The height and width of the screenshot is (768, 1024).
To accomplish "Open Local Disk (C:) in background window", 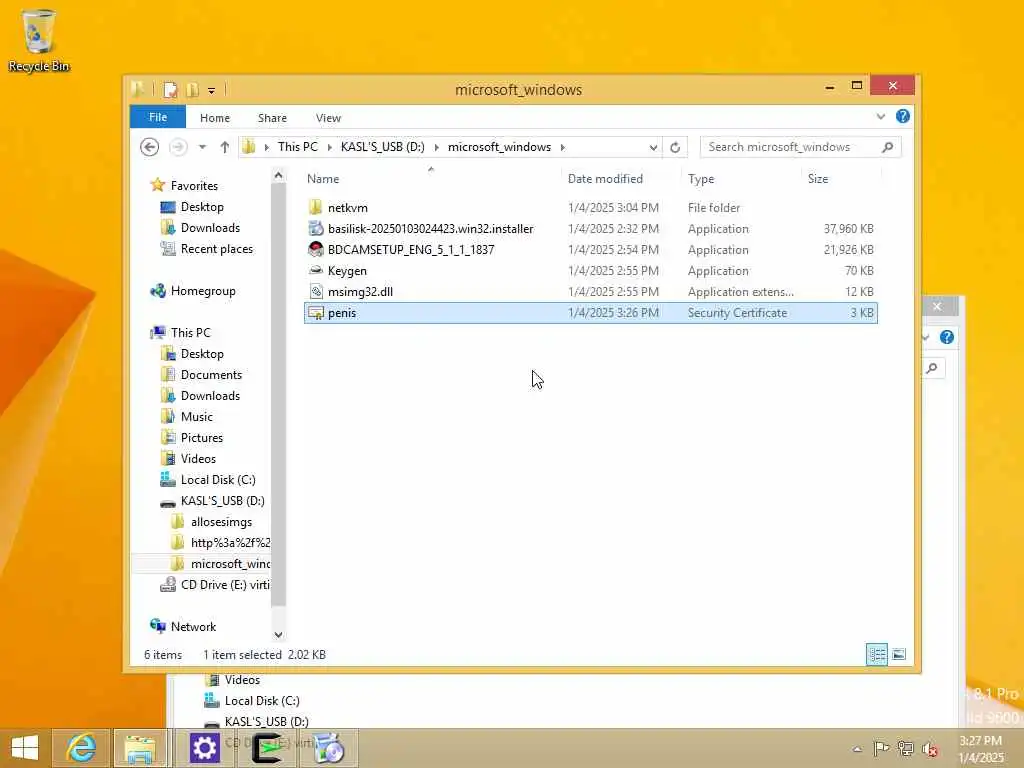I will coord(261,701).
